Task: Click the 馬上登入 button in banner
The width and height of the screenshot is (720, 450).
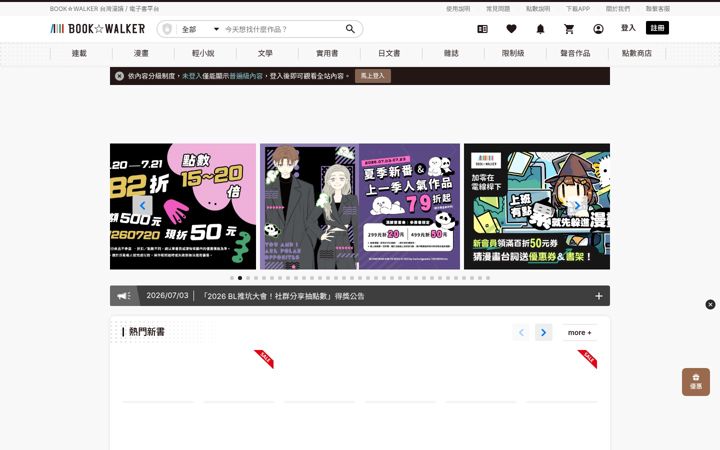Action: tap(372, 76)
